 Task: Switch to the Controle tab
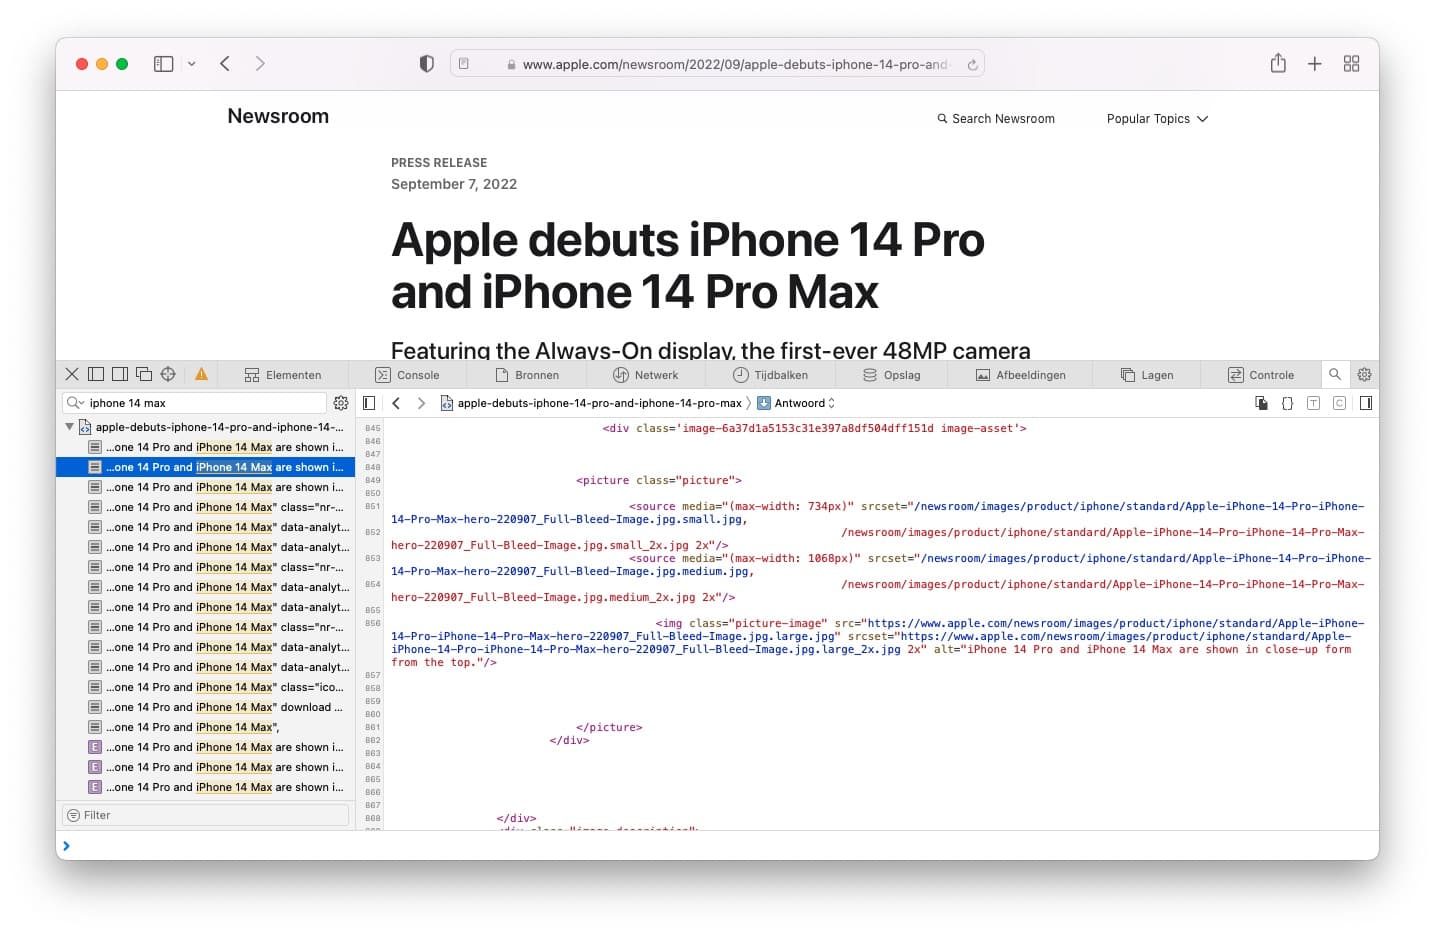click(x=1261, y=375)
